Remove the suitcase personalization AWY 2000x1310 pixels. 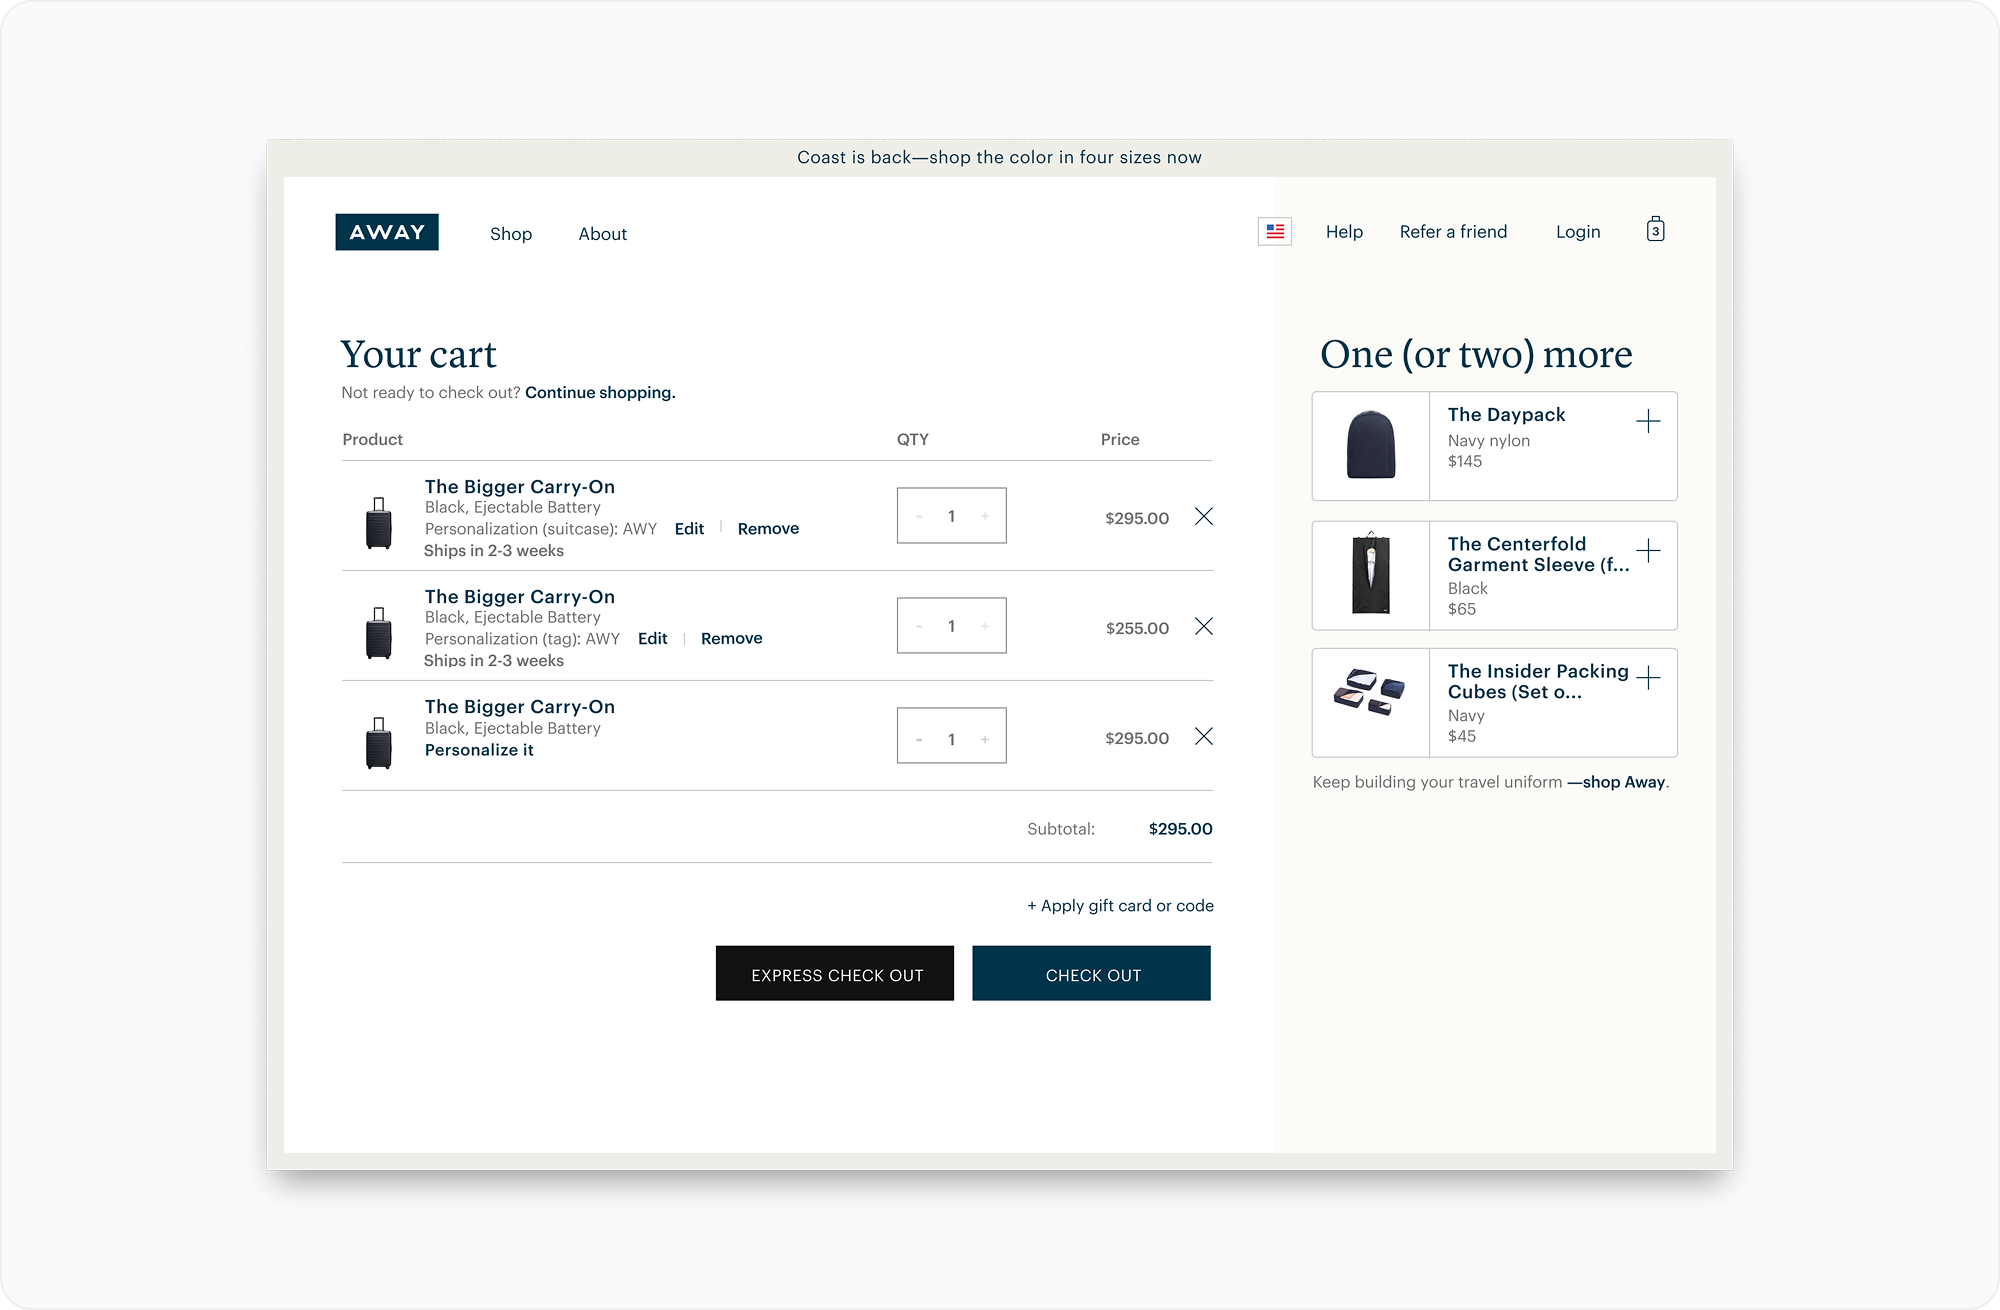click(768, 528)
